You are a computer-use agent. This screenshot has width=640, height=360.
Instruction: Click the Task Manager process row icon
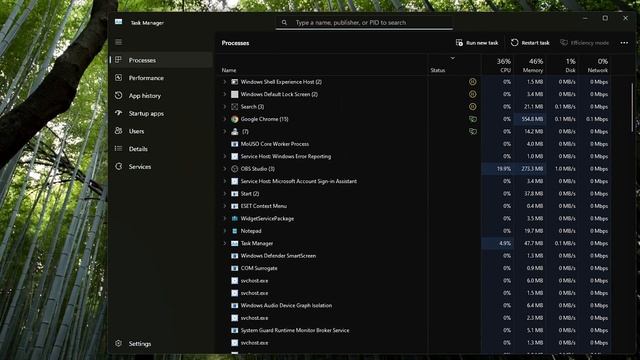(235, 243)
